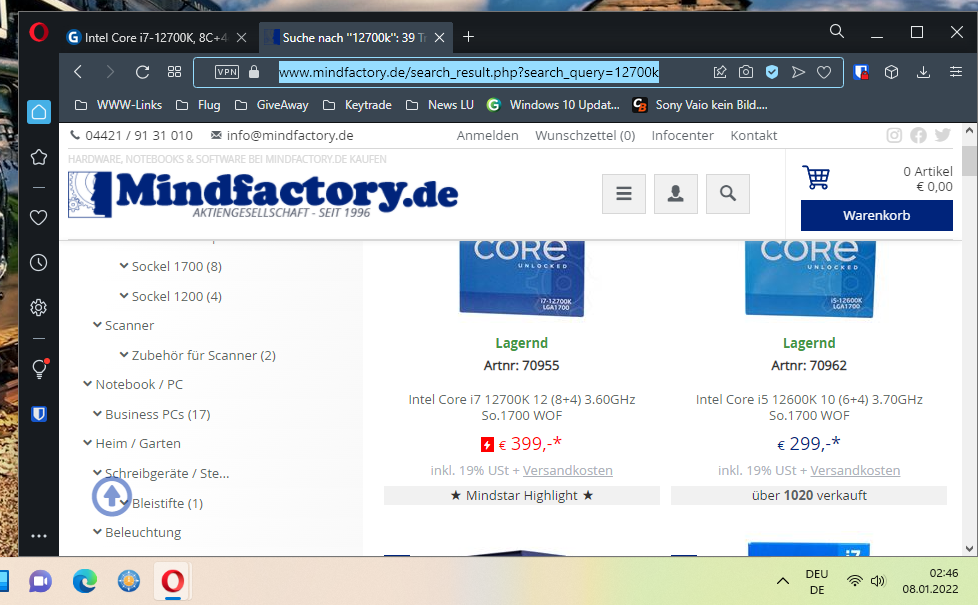Open sidebar settings gear icon
Image resolution: width=978 pixels, height=605 pixels.
tap(39, 307)
